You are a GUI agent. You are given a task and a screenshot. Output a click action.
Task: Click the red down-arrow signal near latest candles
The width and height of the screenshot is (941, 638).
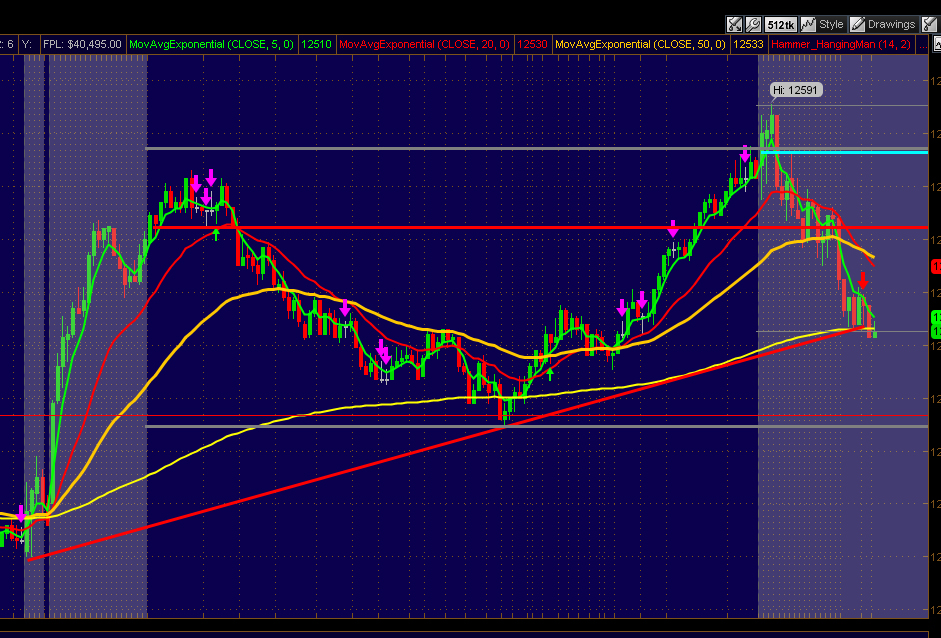(x=862, y=280)
